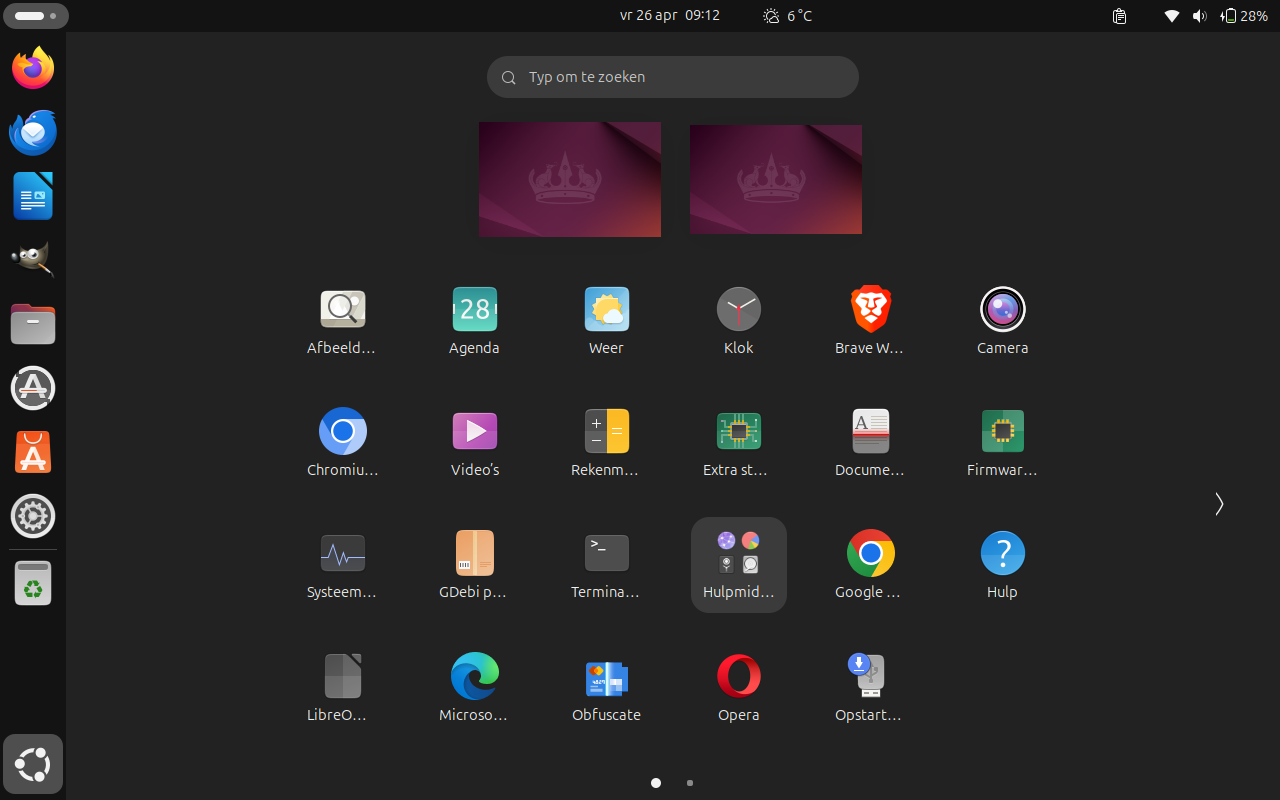Open the date and time menu
This screenshot has width=1280, height=800.
[669, 16]
